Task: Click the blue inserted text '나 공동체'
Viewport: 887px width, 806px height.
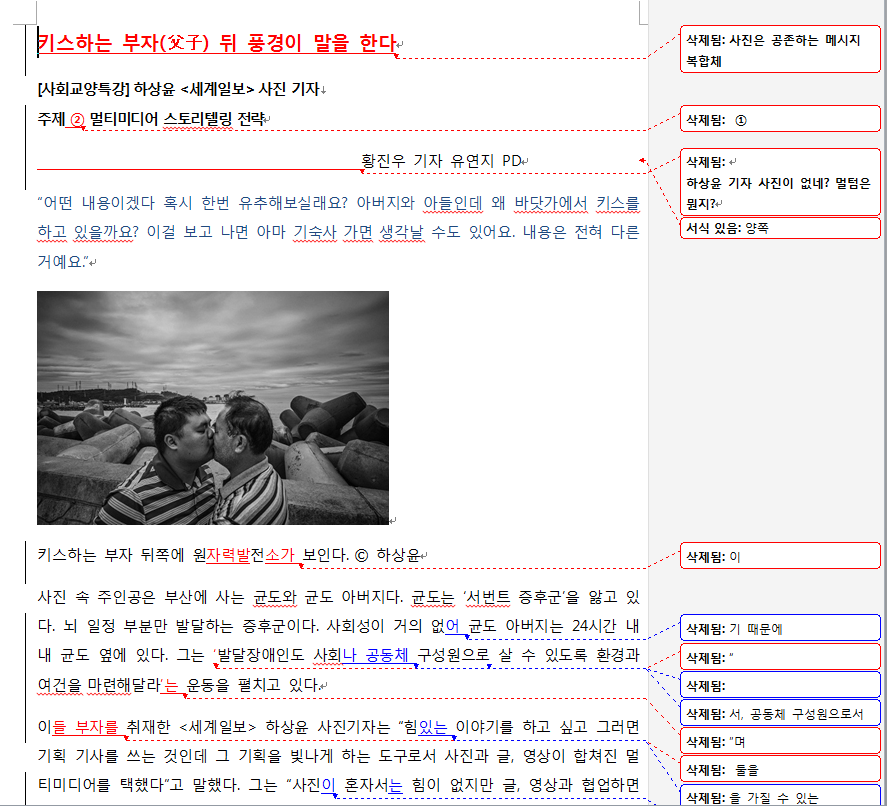Action: [x=375, y=655]
